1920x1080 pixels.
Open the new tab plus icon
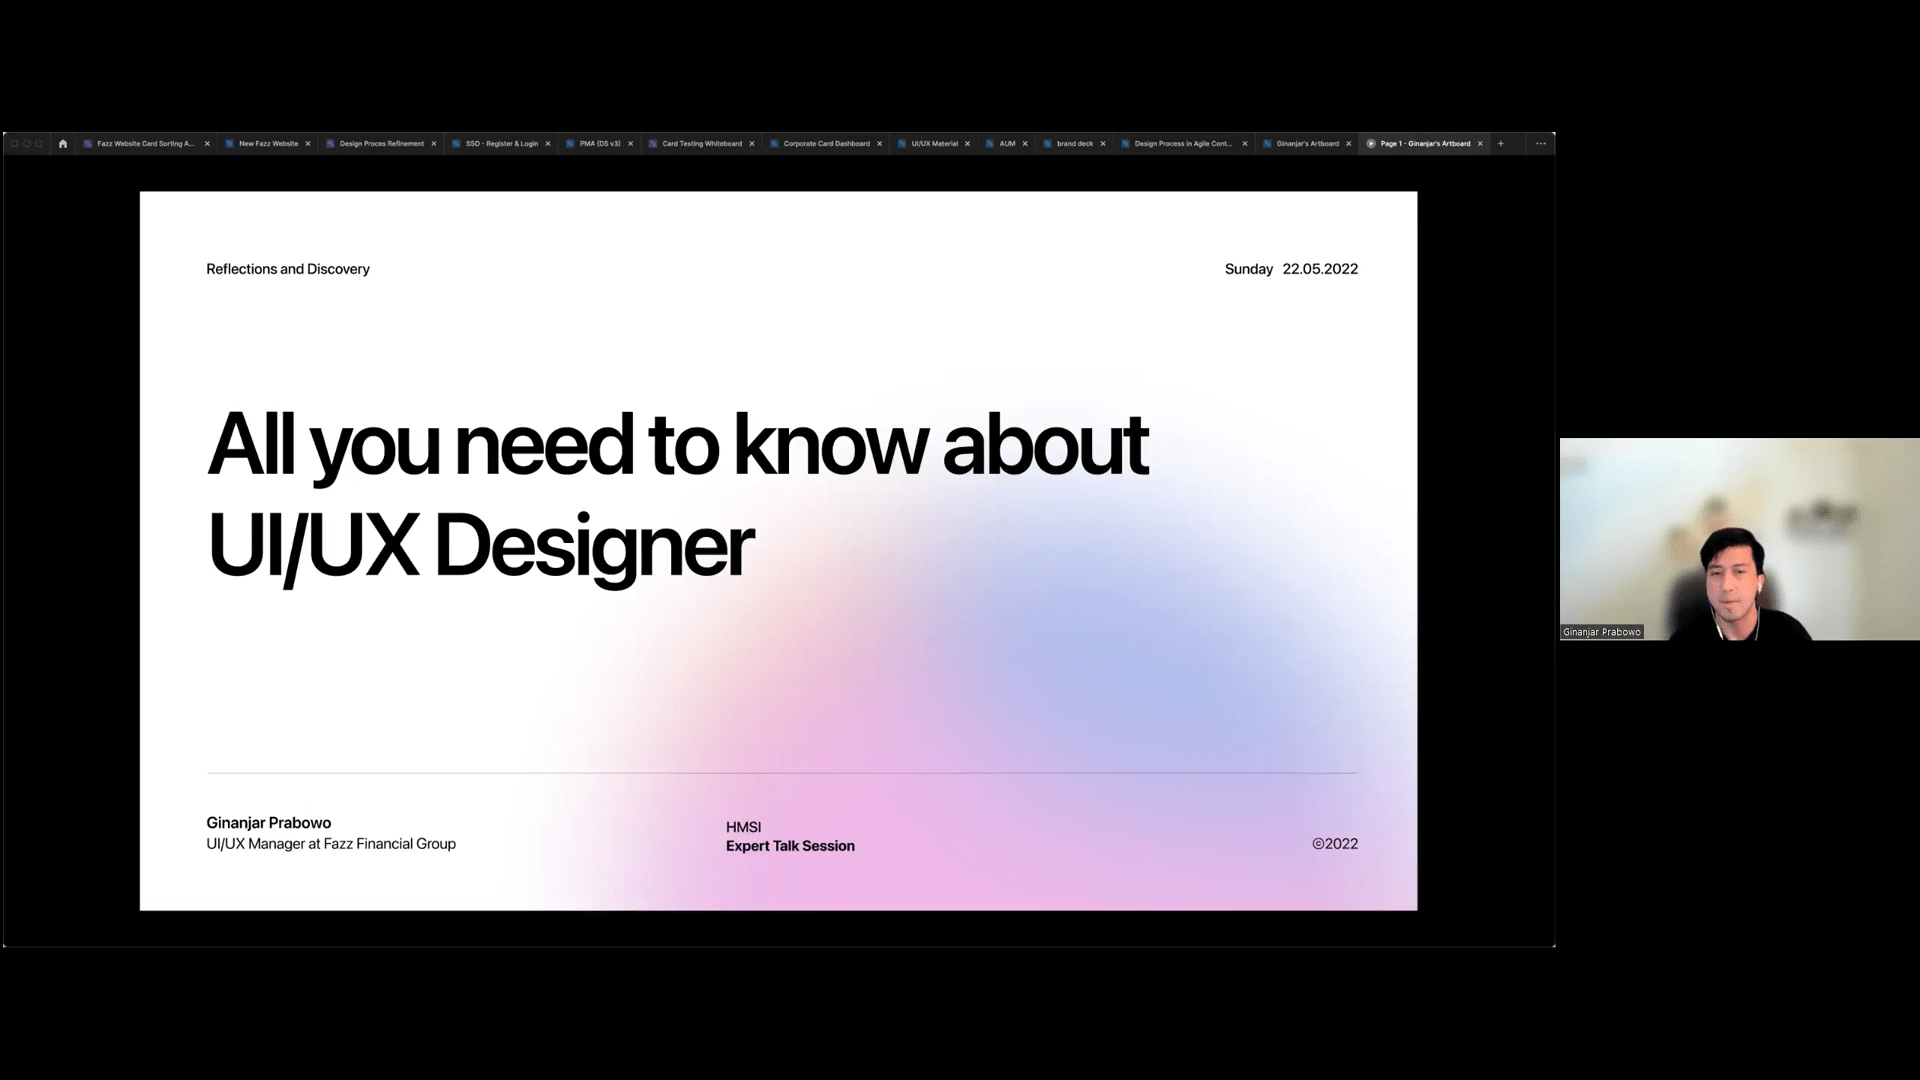1500,144
